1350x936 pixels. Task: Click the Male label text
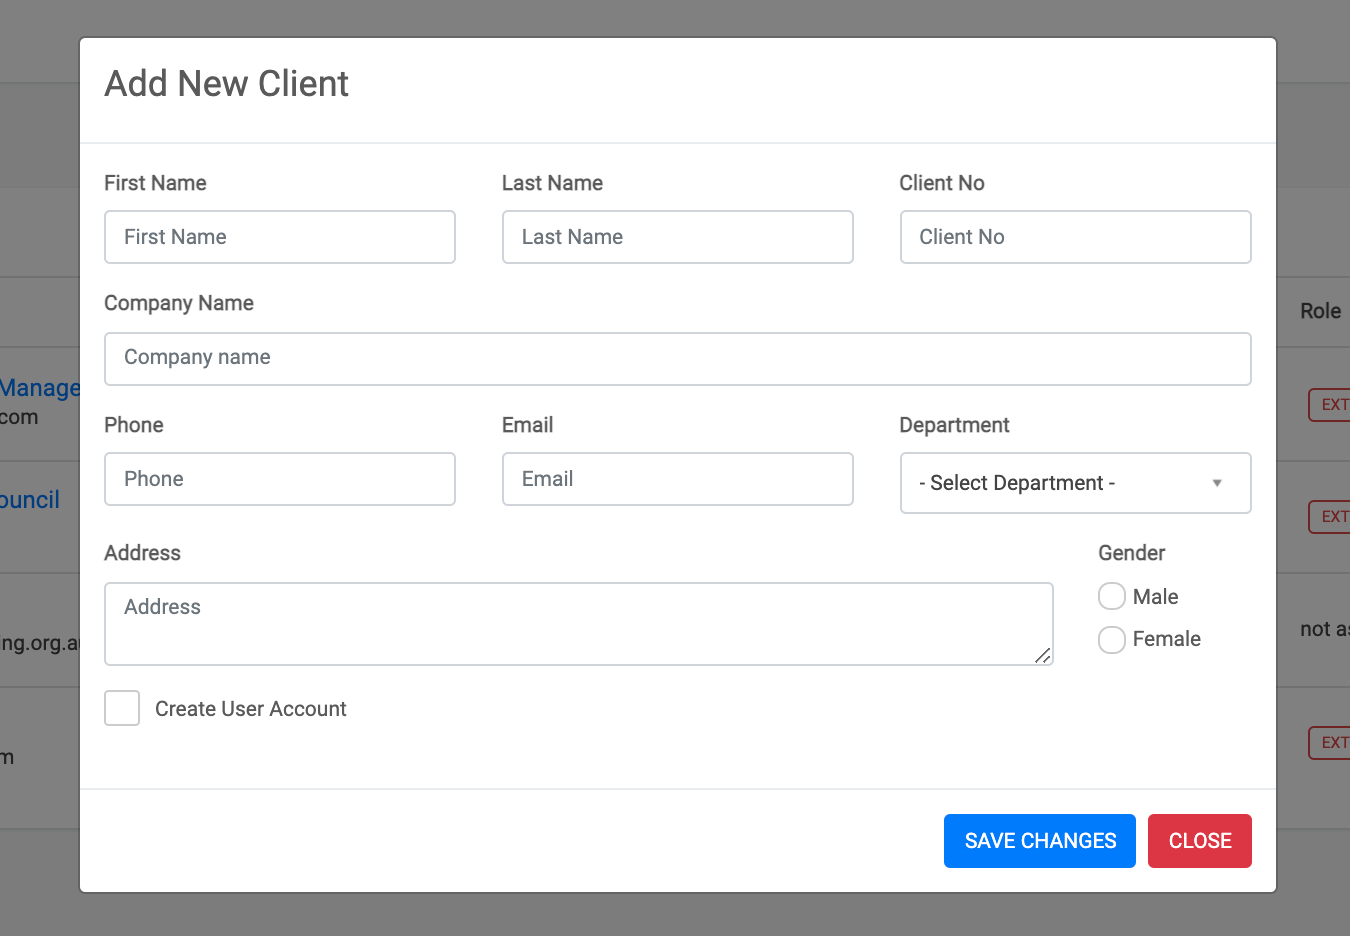(x=1155, y=597)
